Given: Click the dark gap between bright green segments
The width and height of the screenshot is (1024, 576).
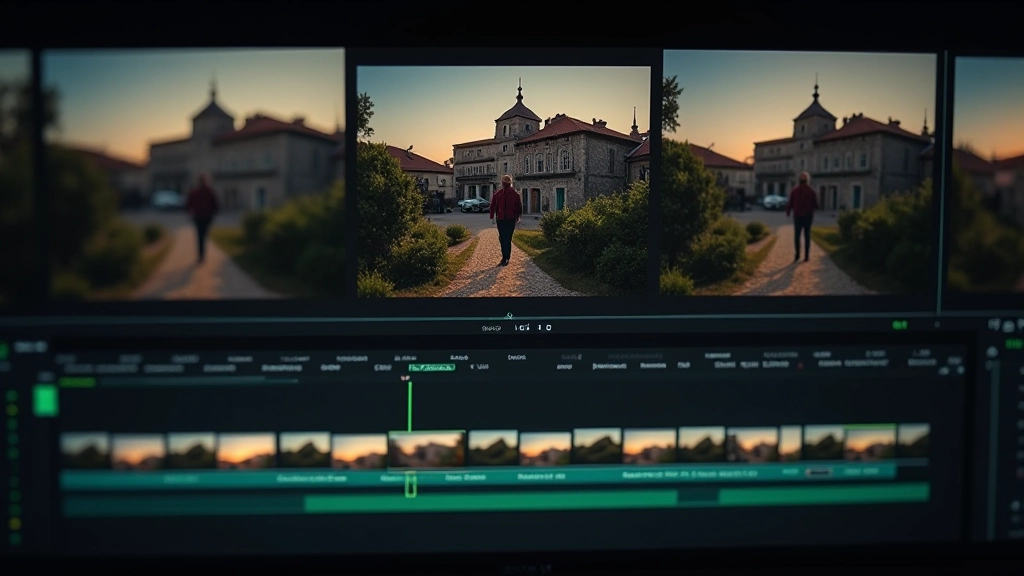Looking at the screenshot, I should tap(697, 496).
